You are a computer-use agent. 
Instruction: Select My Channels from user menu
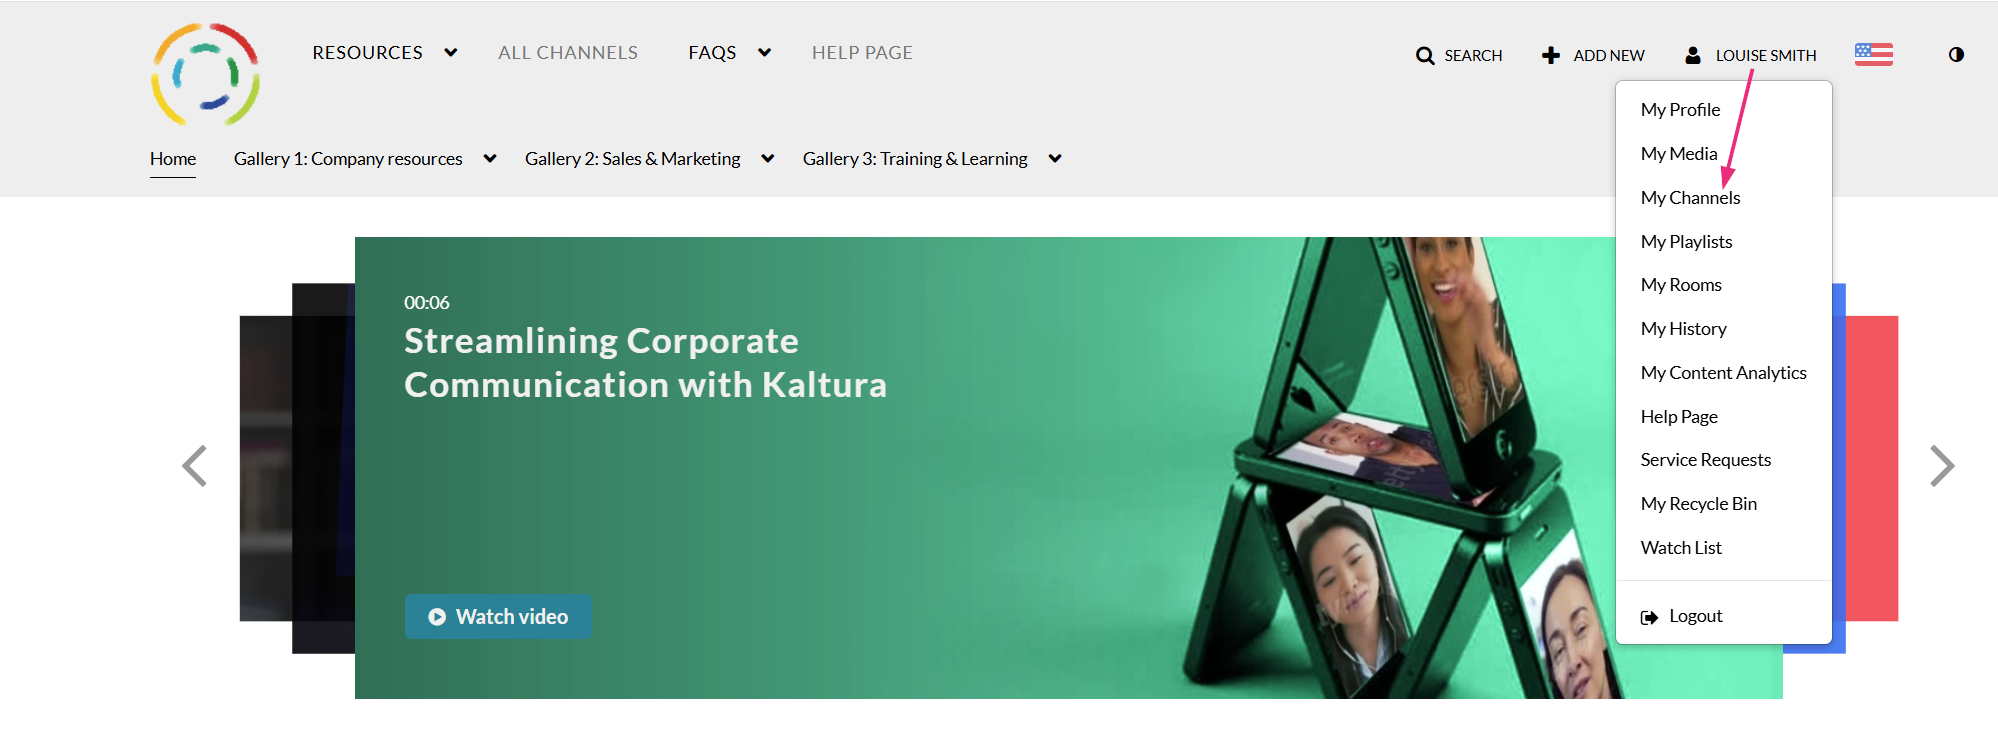tap(1690, 198)
